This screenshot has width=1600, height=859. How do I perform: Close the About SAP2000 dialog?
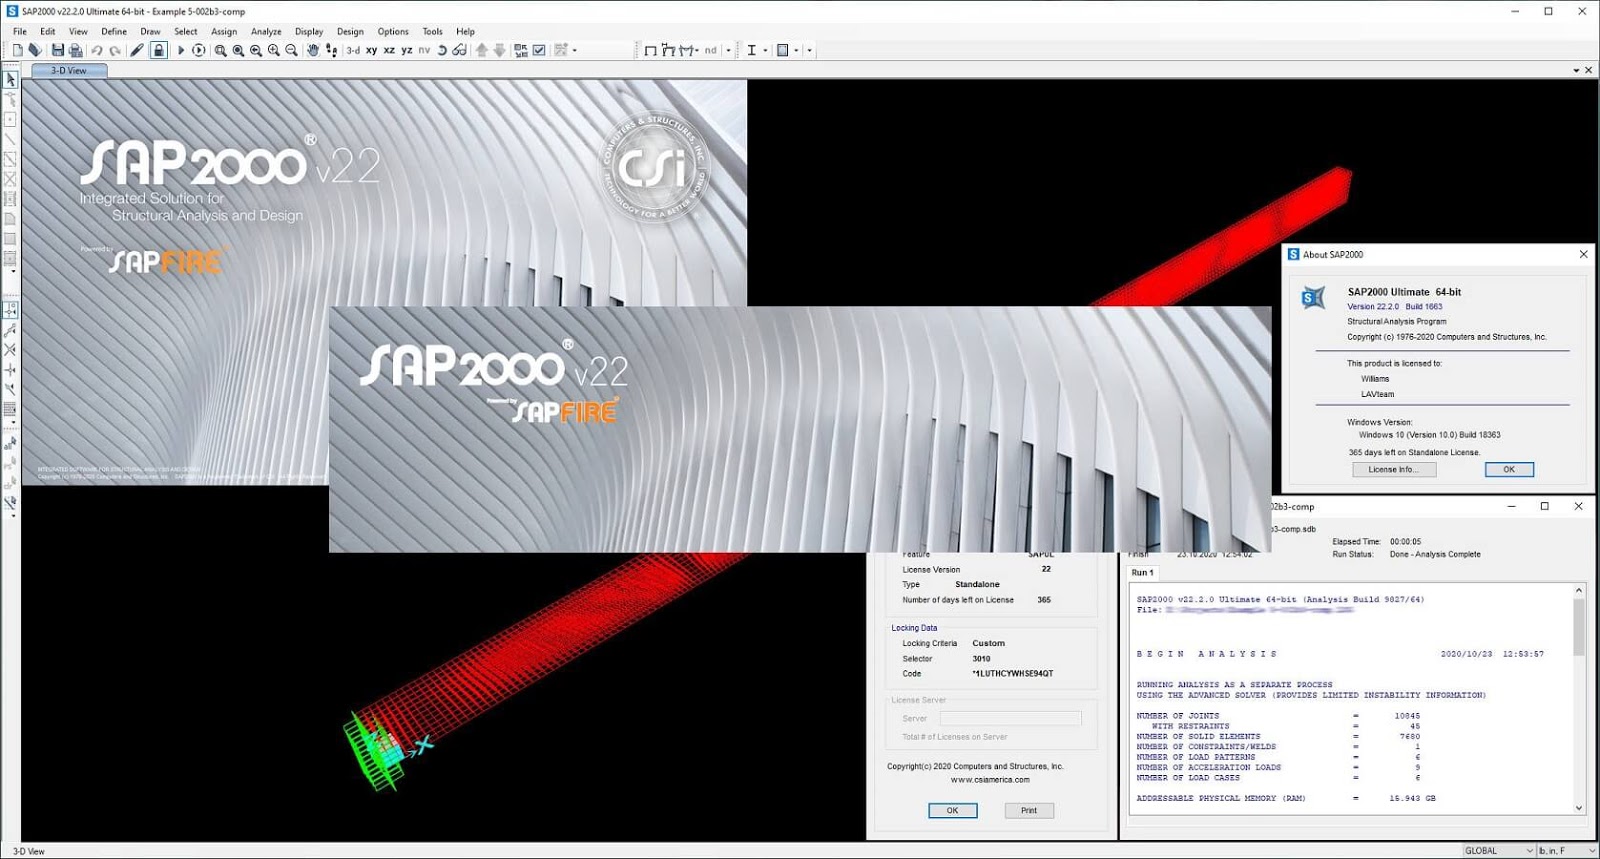coord(1583,254)
